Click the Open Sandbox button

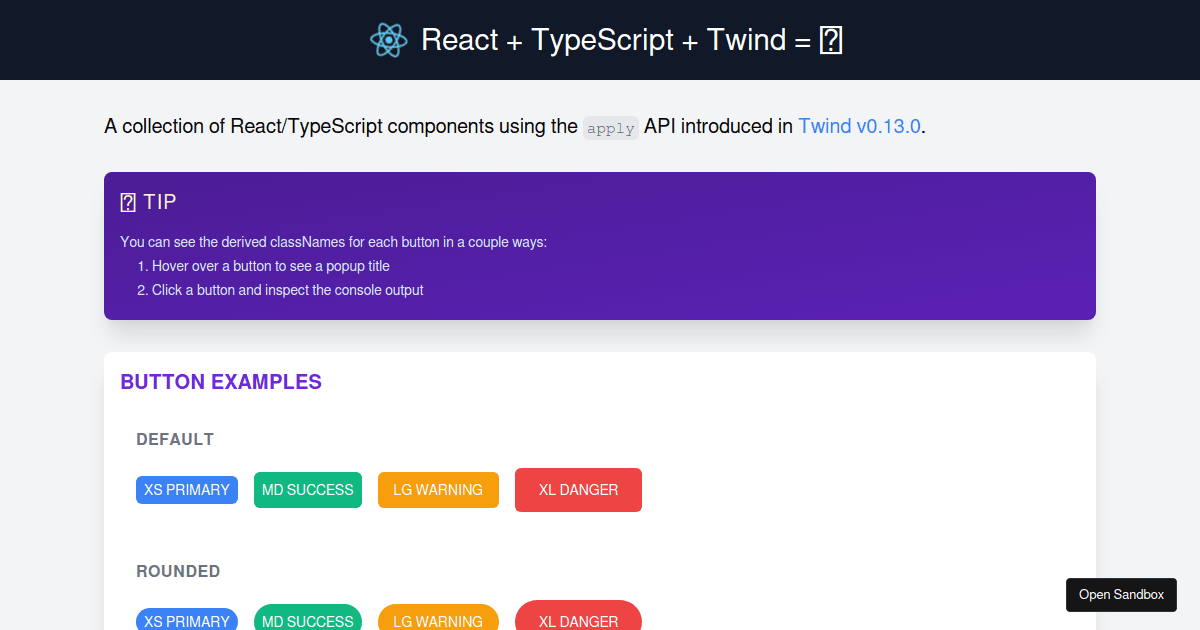(1121, 595)
